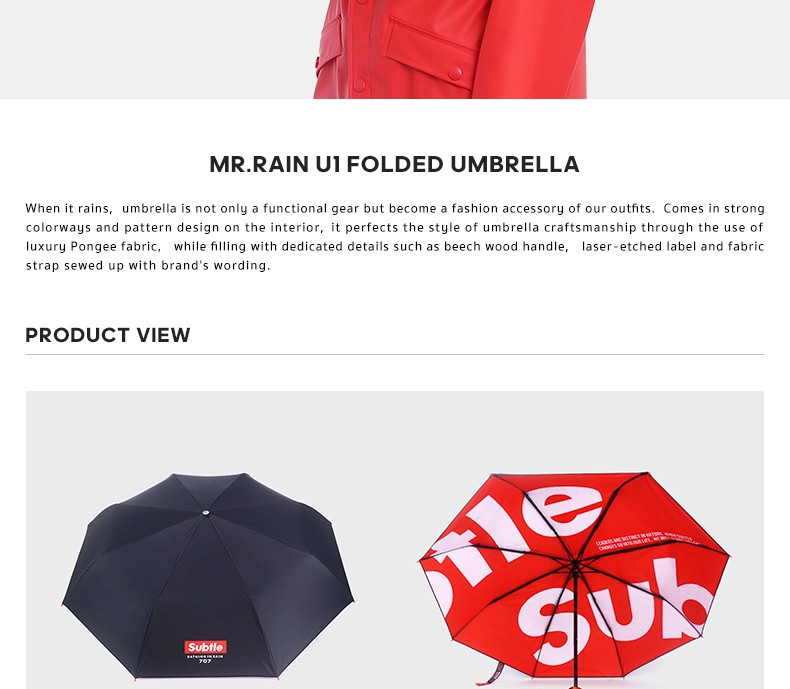Image resolution: width=790 pixels, height=689 pixels.
Task: Click the PRODUCT VIEW section heading
Action: point(108,335)
